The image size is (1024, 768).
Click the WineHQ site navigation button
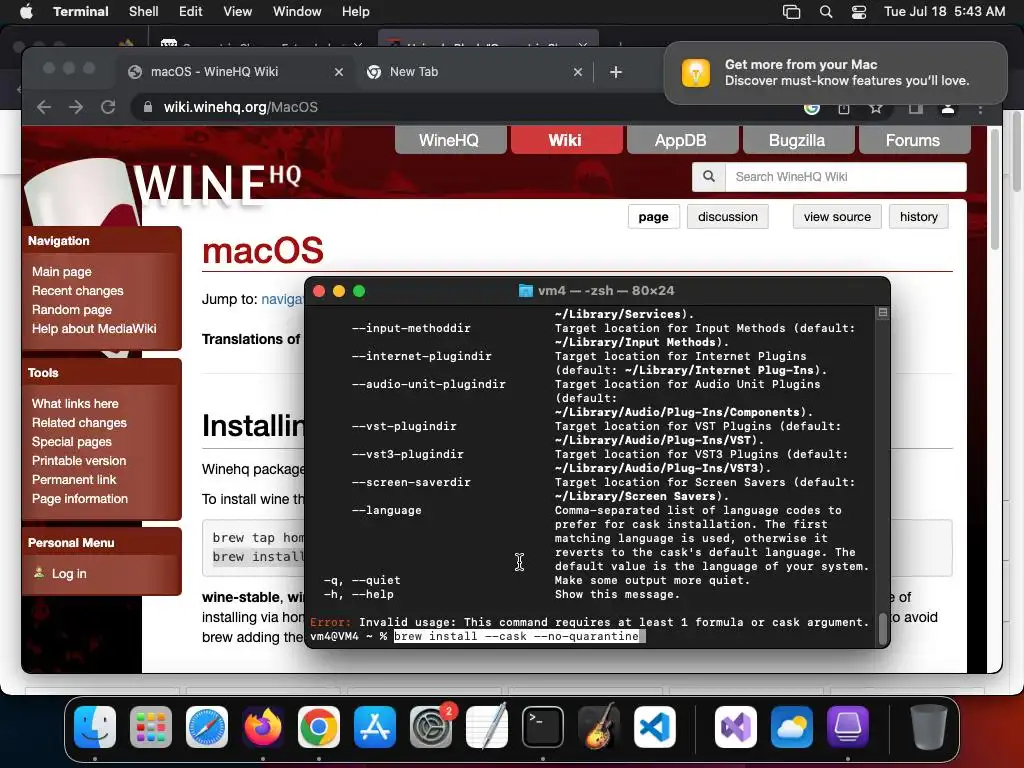(x=451, y=140)
